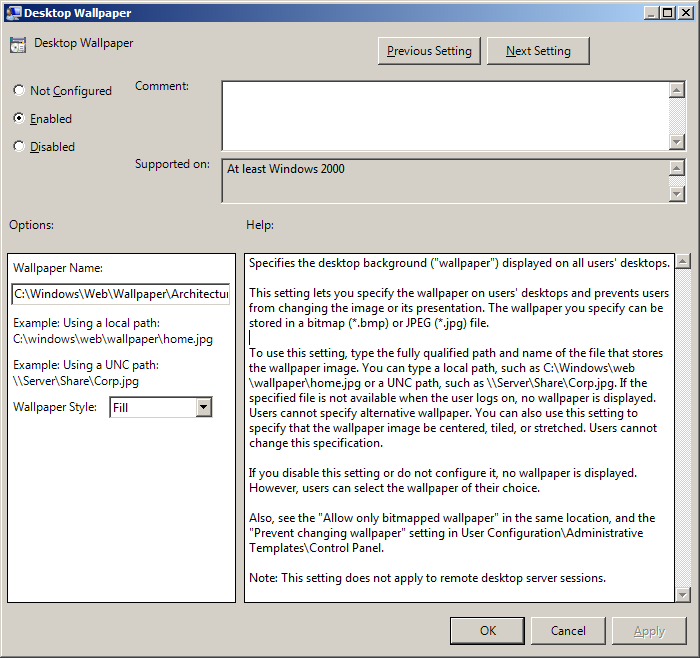Choose the Enabled radio option
Viewport: 700px width, 658px height.
pyautogui.click(x=19, y=119)
